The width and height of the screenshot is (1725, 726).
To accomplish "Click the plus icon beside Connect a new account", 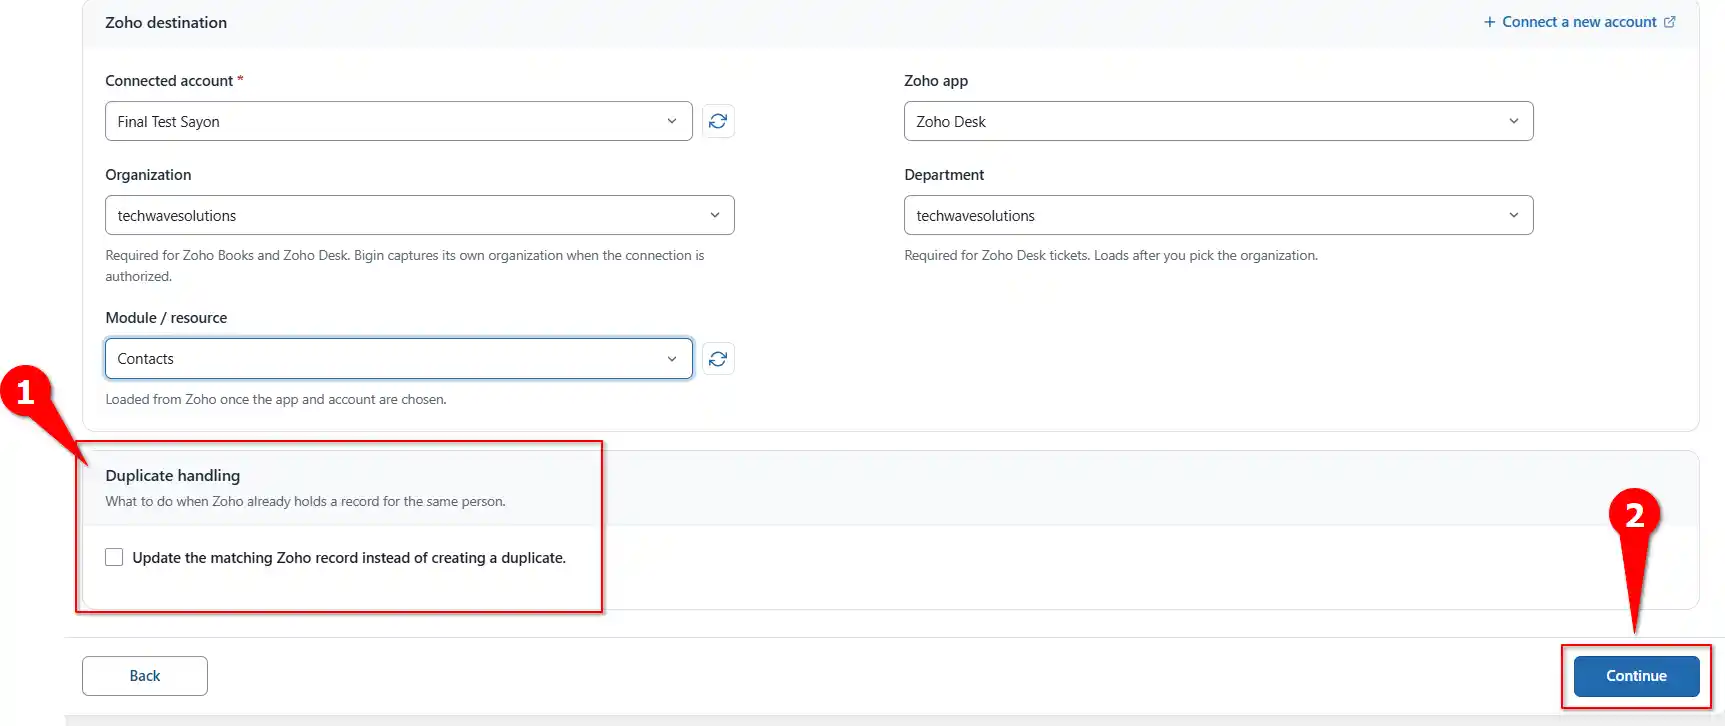I will pyautogui.click(x=1489, y=22).
